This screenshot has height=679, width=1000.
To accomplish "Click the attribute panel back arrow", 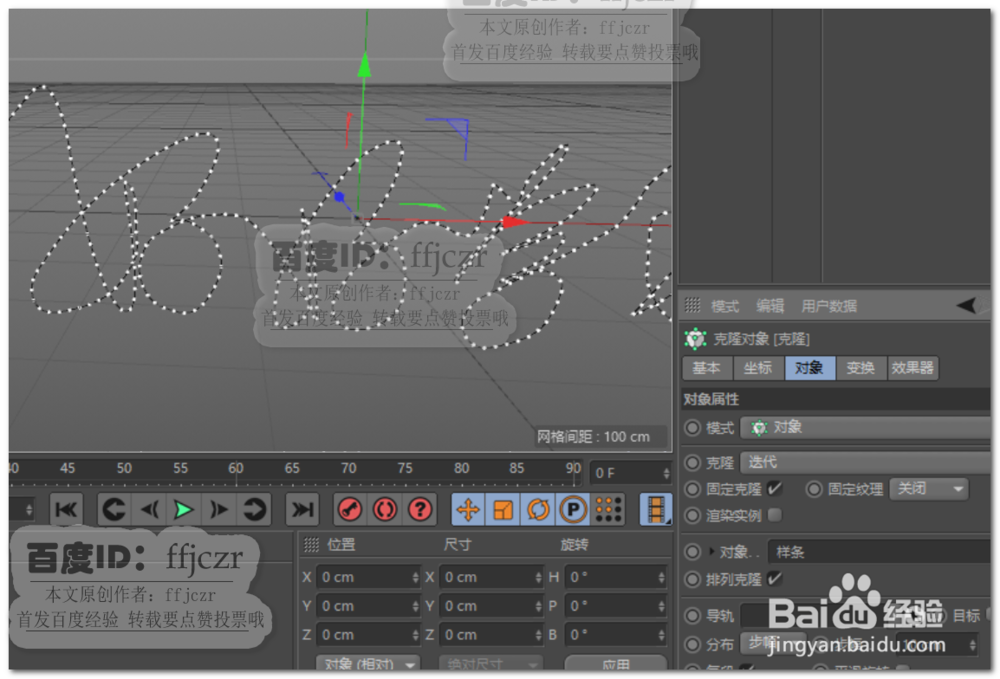I will coord(967,305).
